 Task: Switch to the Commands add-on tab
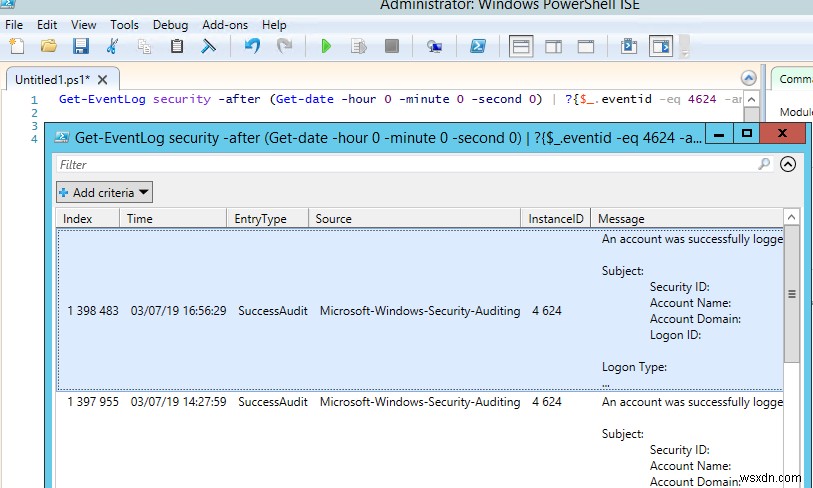click(794, 79)
